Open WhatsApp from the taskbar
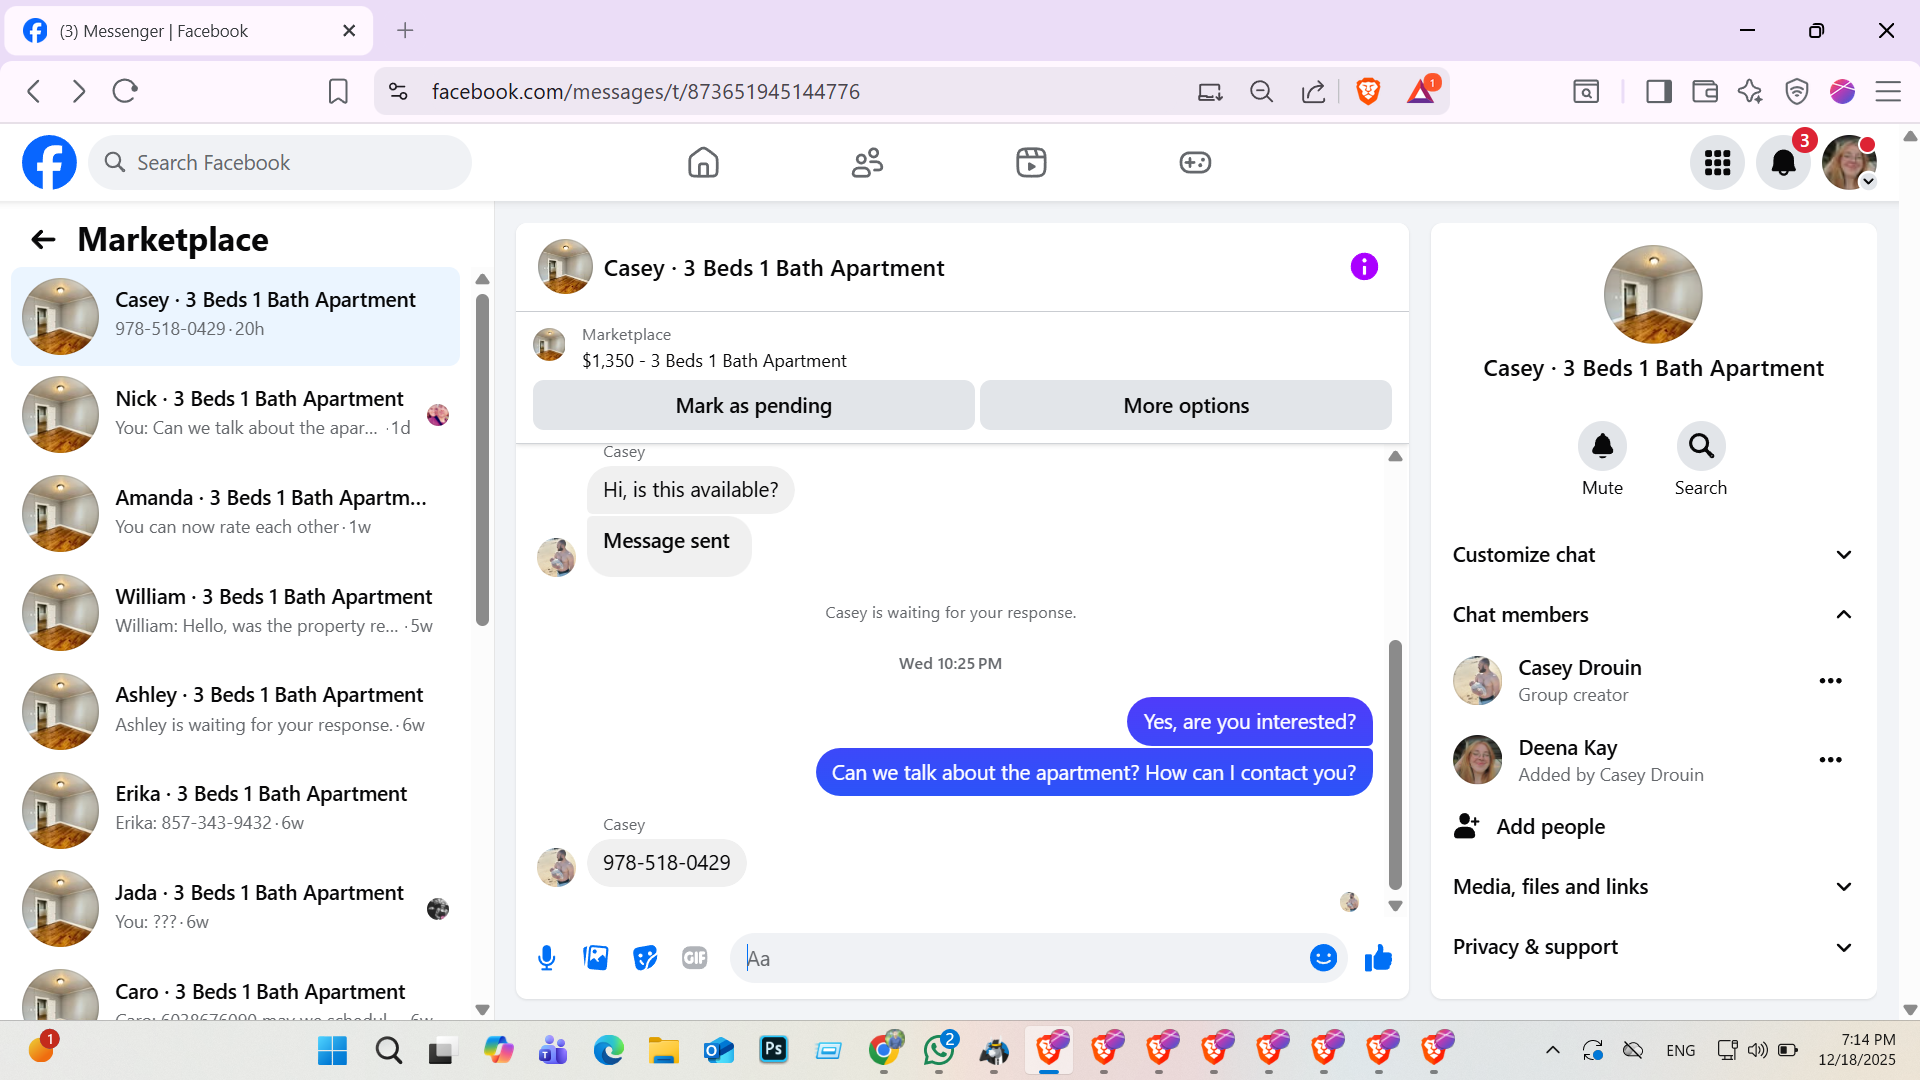The height and width of the screenshot is (1080, 1920). tap(939, 1050)
